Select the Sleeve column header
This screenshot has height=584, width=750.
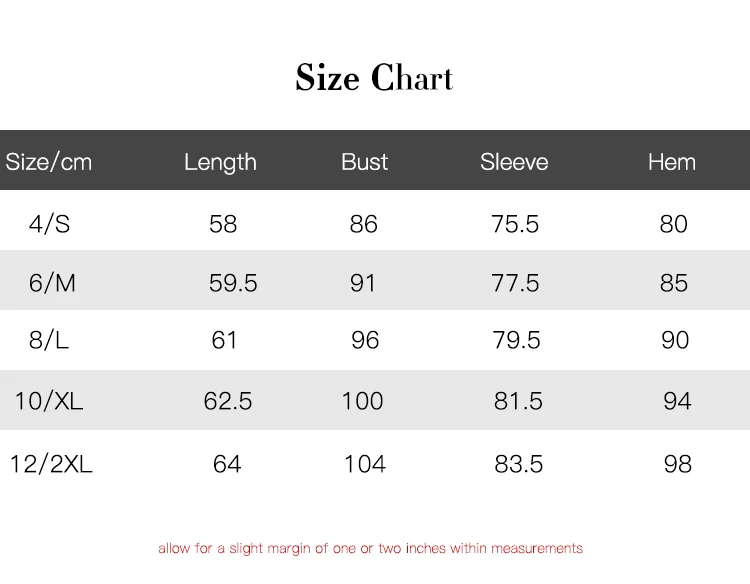point(514,162)
